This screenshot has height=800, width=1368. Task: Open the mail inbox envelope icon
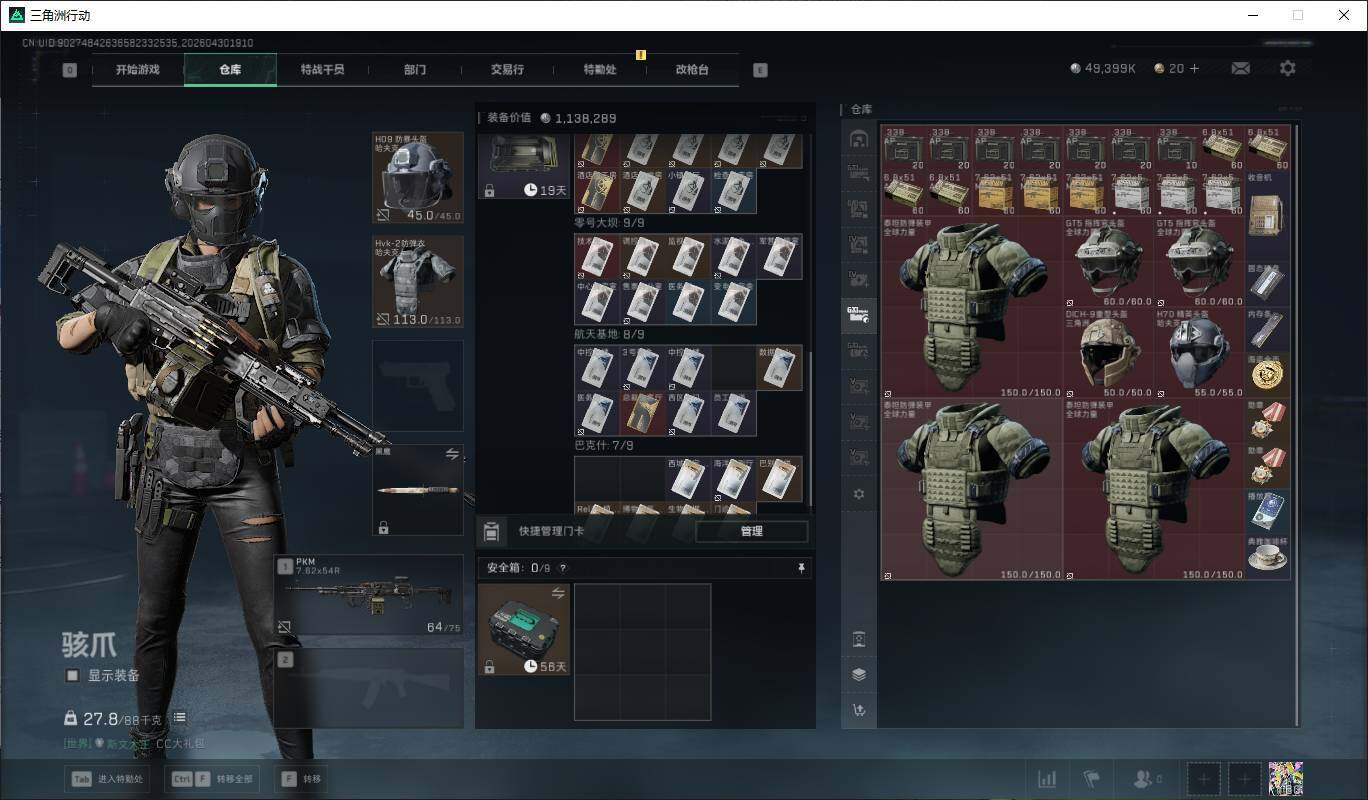tap(1240, 69)
